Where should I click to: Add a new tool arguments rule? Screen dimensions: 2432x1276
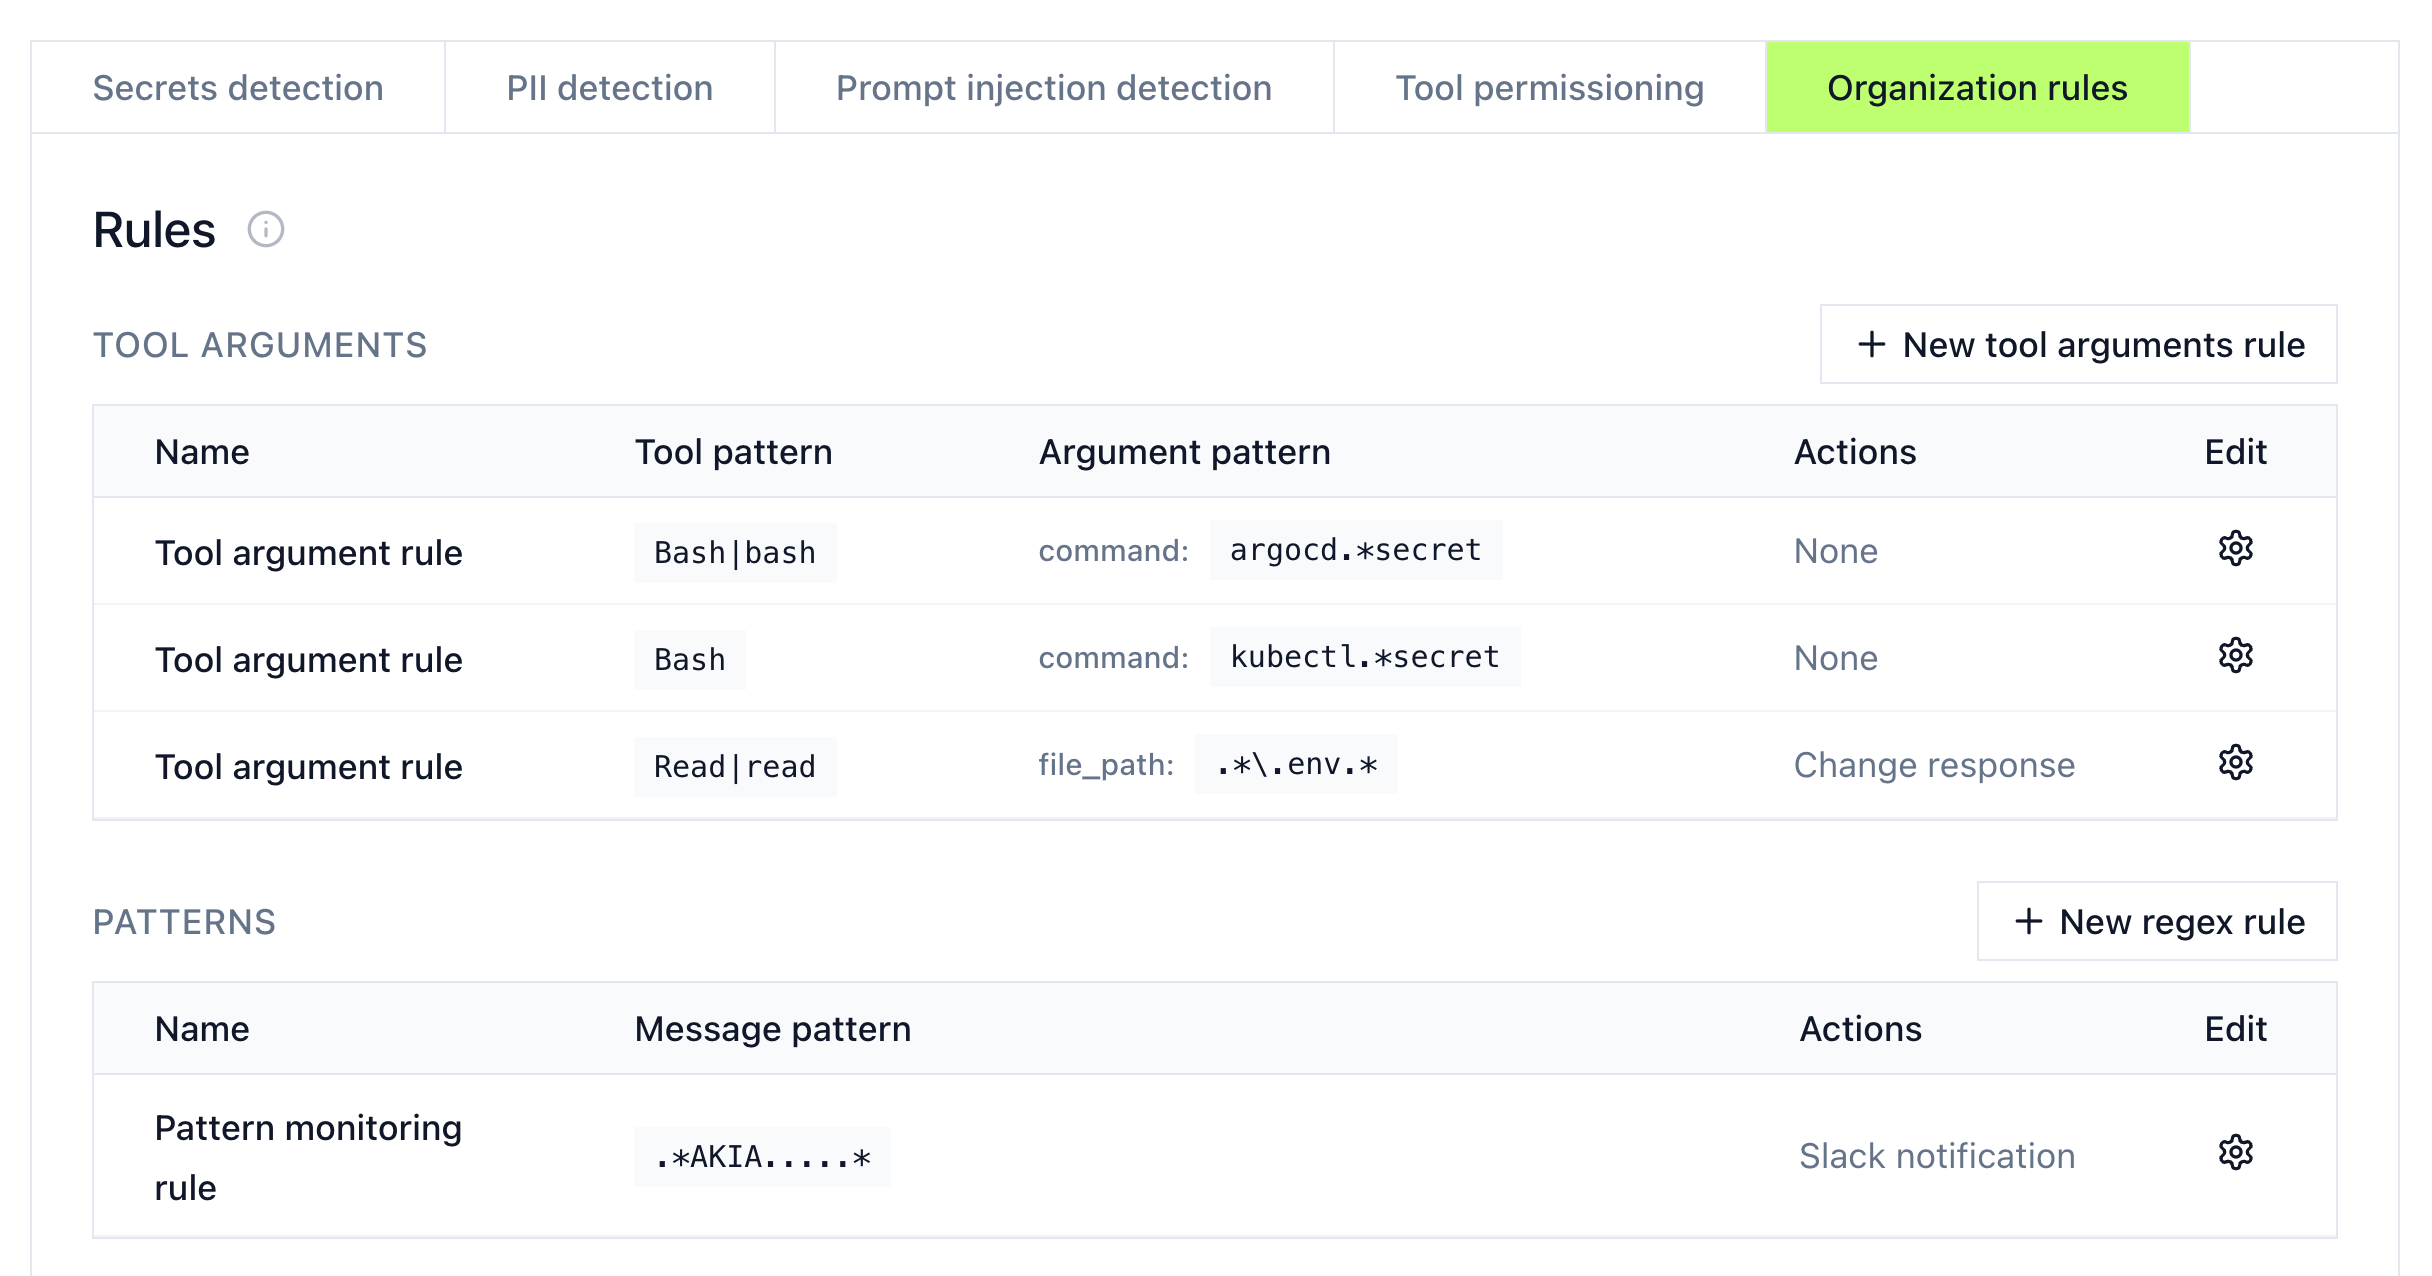click(x=2079, y=345)
